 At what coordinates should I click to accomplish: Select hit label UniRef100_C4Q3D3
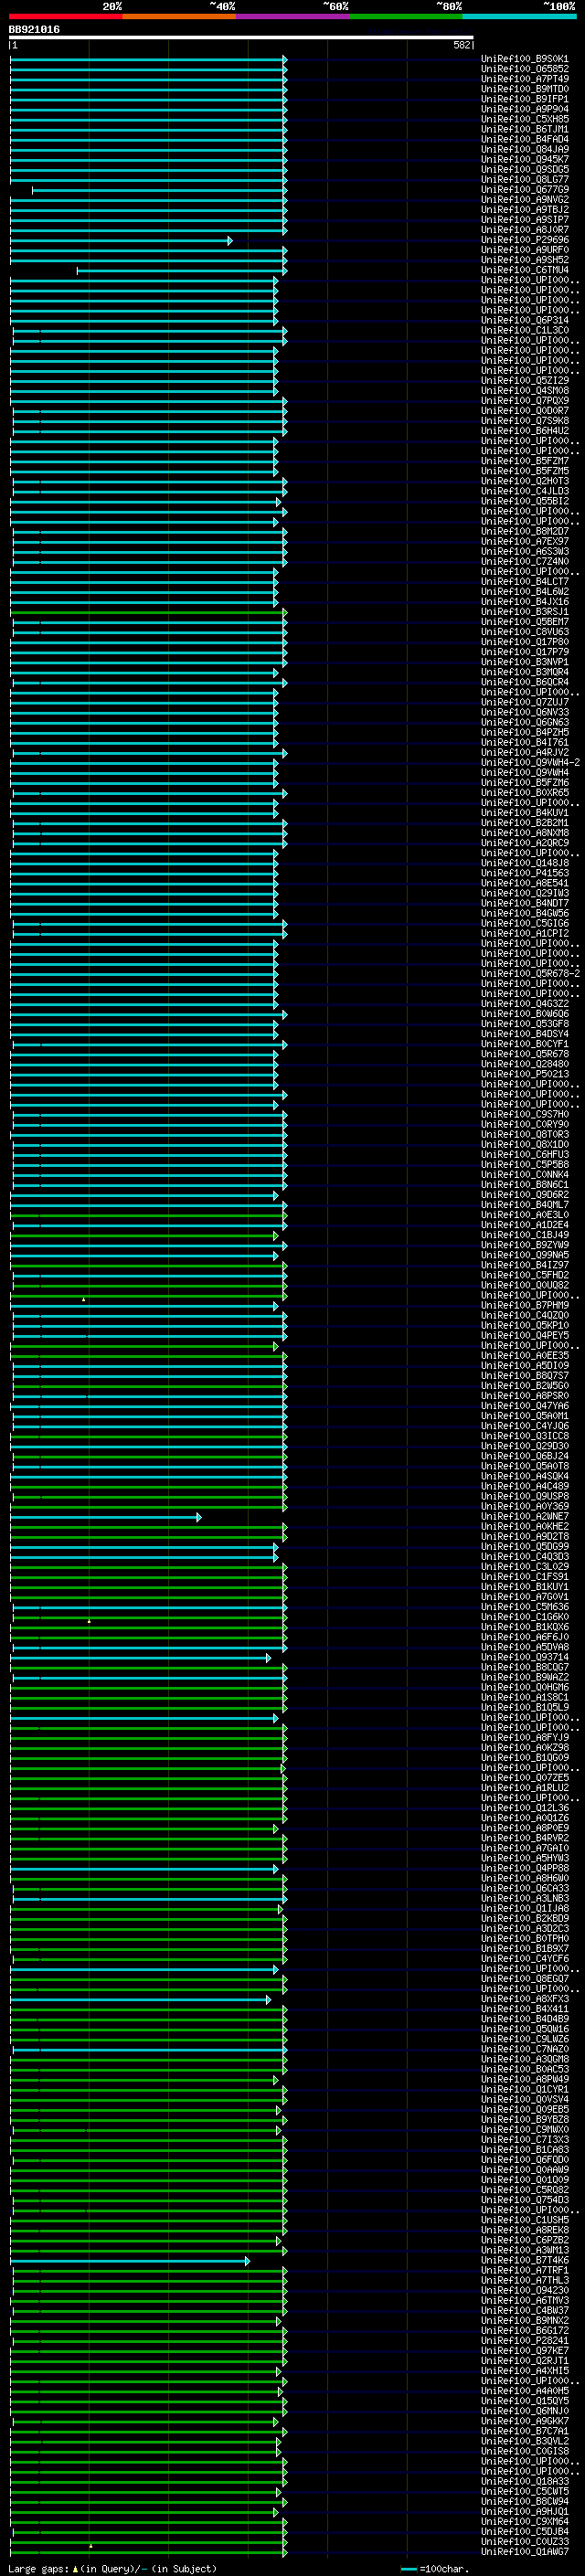(x=524, y=1557)
